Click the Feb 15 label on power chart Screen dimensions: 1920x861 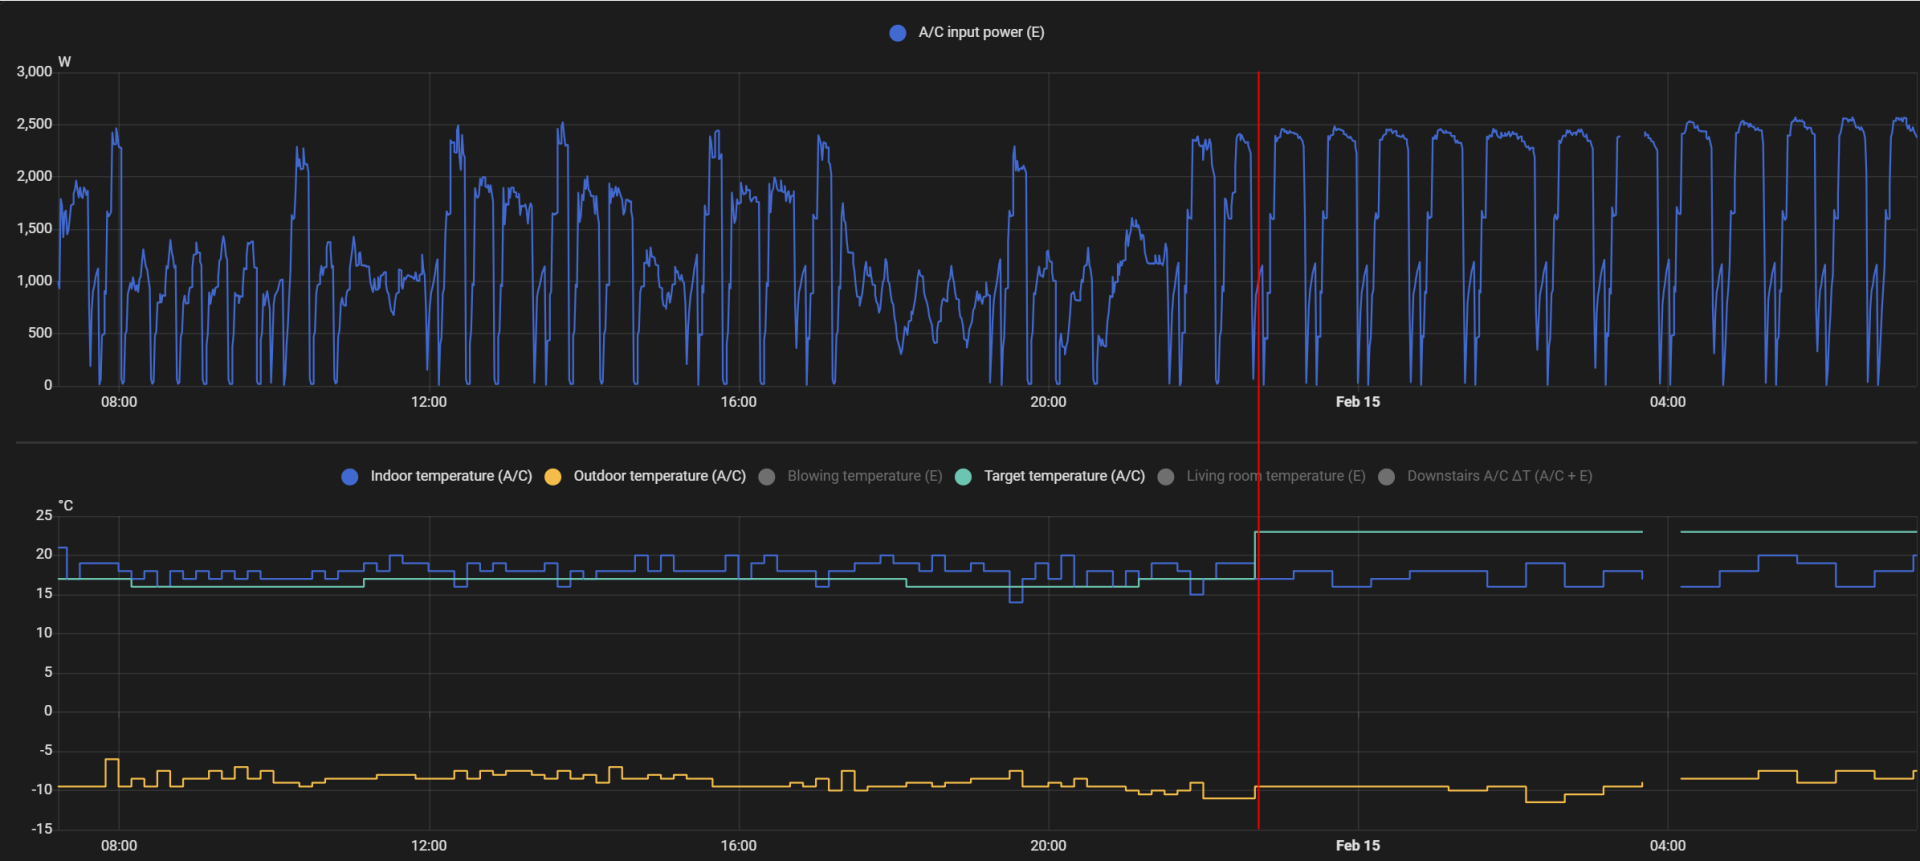coord(1357,402)
